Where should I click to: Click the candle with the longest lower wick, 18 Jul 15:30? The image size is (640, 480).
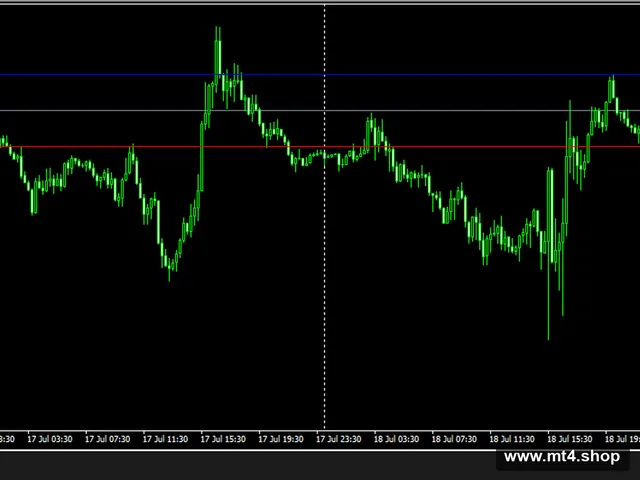click(549, 253)
